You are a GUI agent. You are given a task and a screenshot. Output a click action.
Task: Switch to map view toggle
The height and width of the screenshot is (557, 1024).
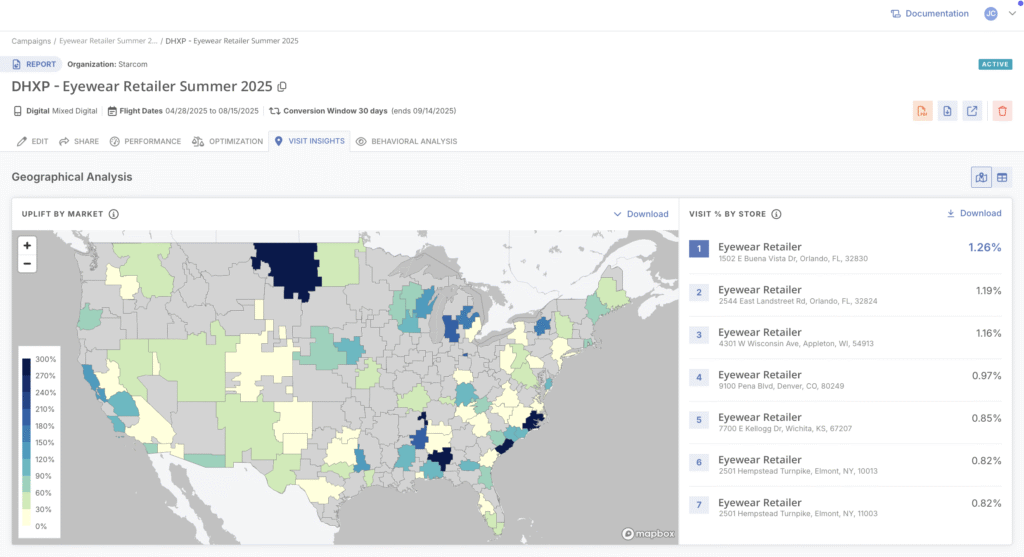[x=981, y=177]
